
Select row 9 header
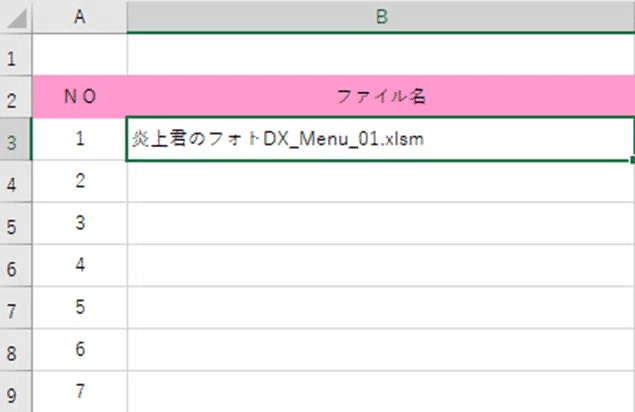[x=16, y=391]
